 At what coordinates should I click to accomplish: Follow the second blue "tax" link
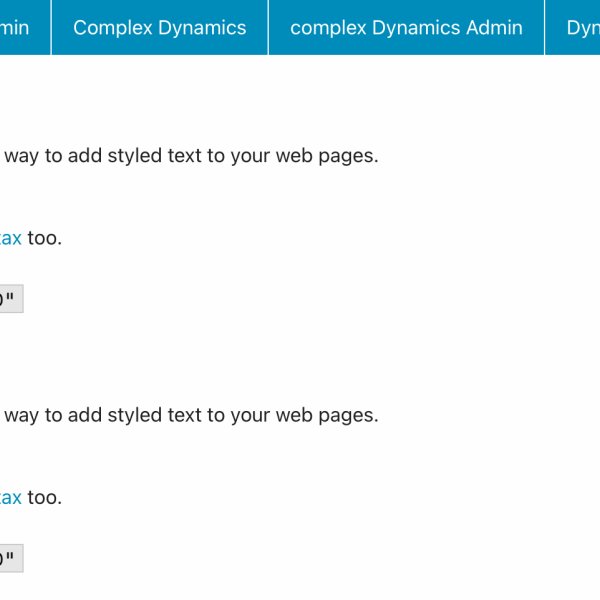click(x=10, y=497)
